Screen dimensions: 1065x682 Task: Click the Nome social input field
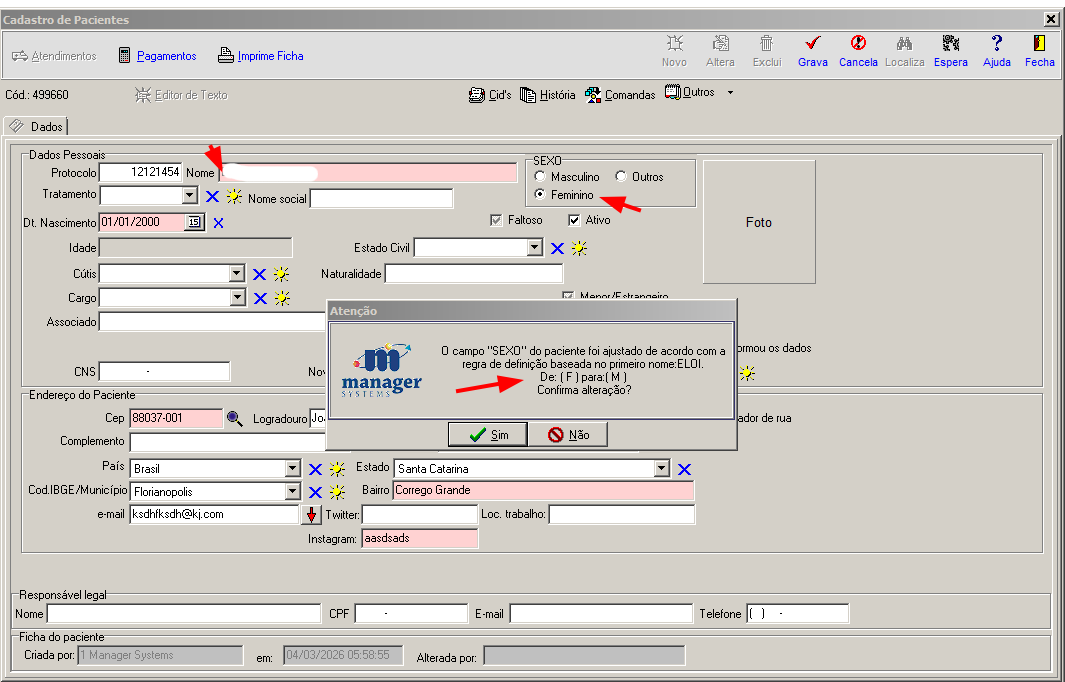tap(381, 199)
